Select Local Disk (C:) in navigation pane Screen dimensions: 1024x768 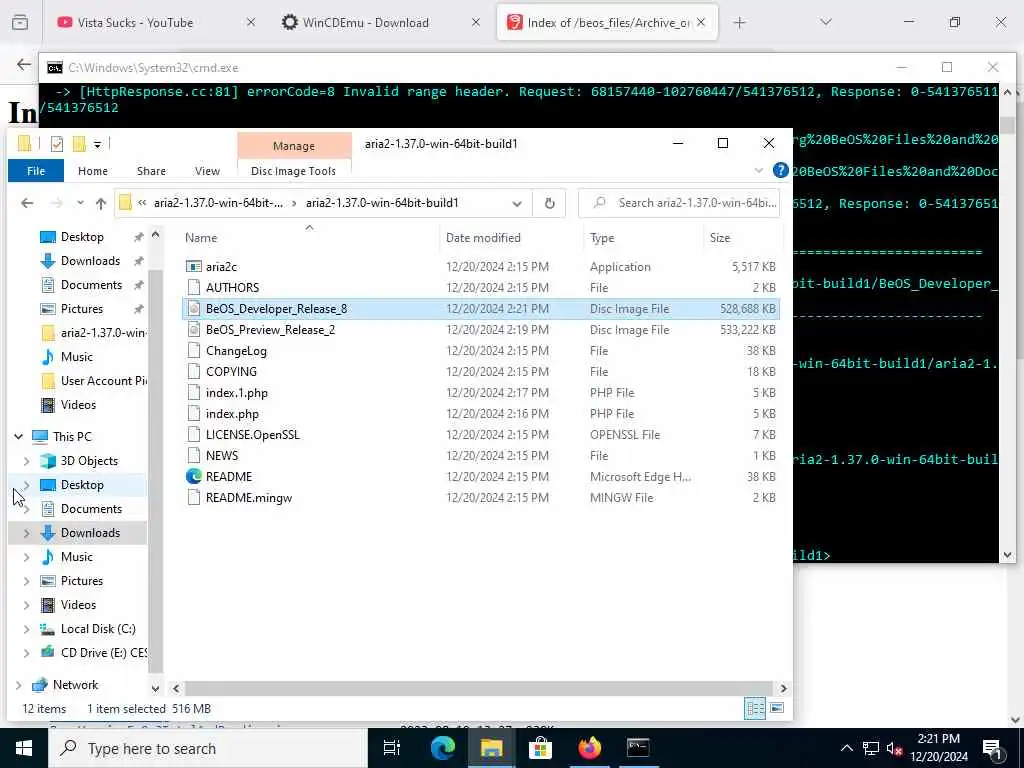(x=98, y=629)
